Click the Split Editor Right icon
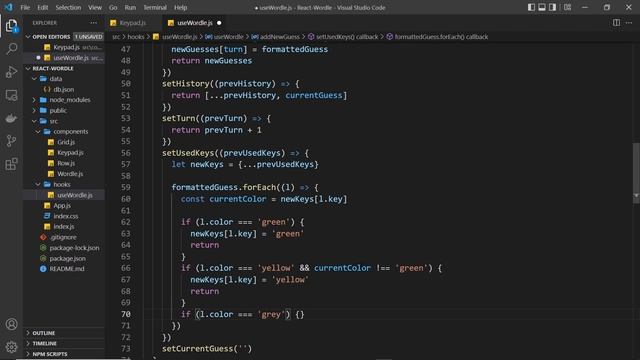640x360 pixels. tap(616, 23)
